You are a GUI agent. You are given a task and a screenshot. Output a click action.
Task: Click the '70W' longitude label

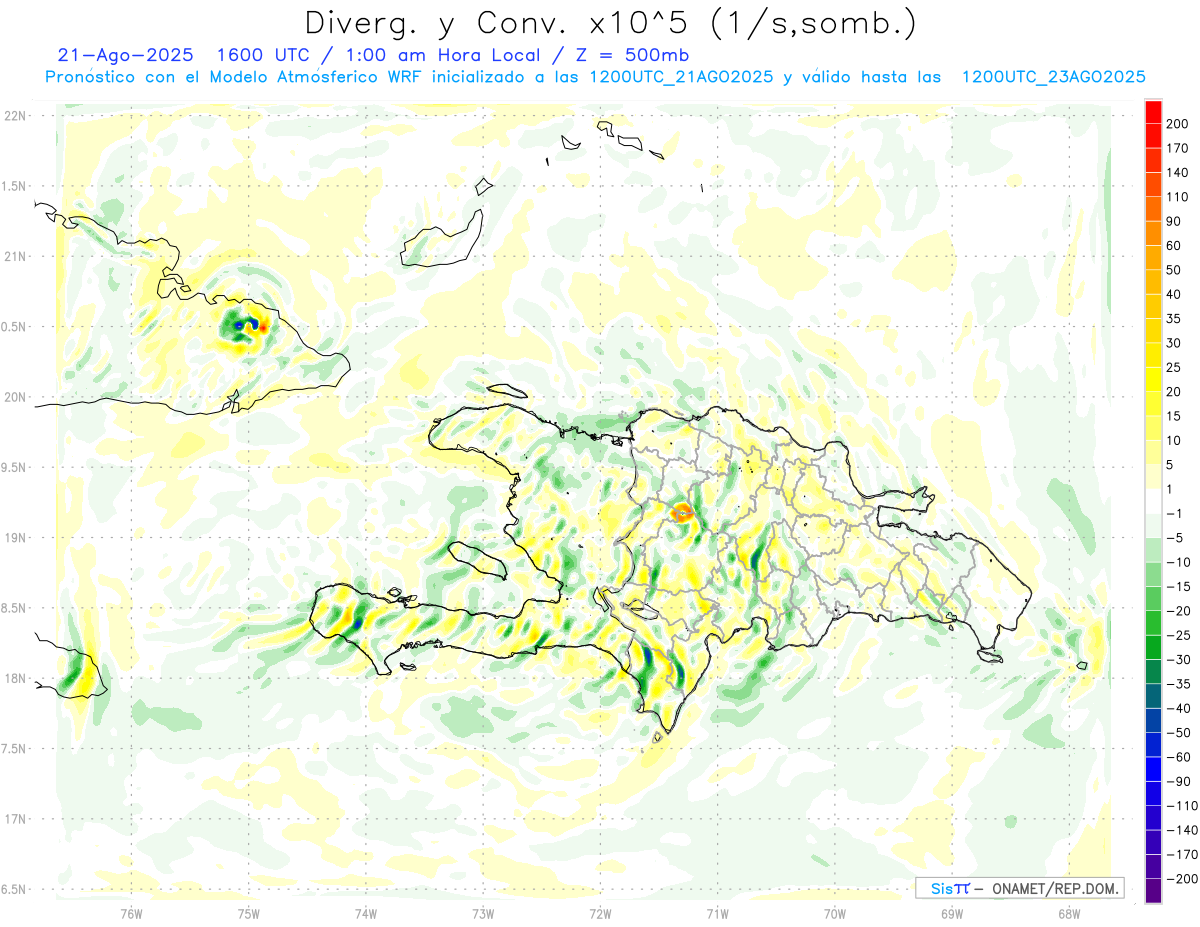pyautogui.click(x=835, y=913)
